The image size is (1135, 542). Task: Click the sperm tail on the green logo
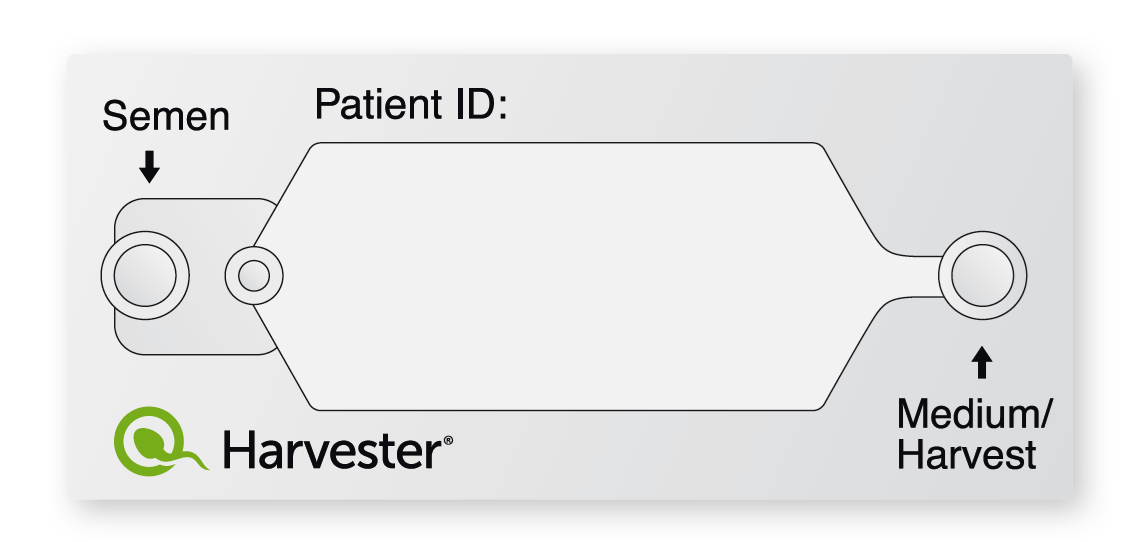pyautogui.click(x=188, y=460)
